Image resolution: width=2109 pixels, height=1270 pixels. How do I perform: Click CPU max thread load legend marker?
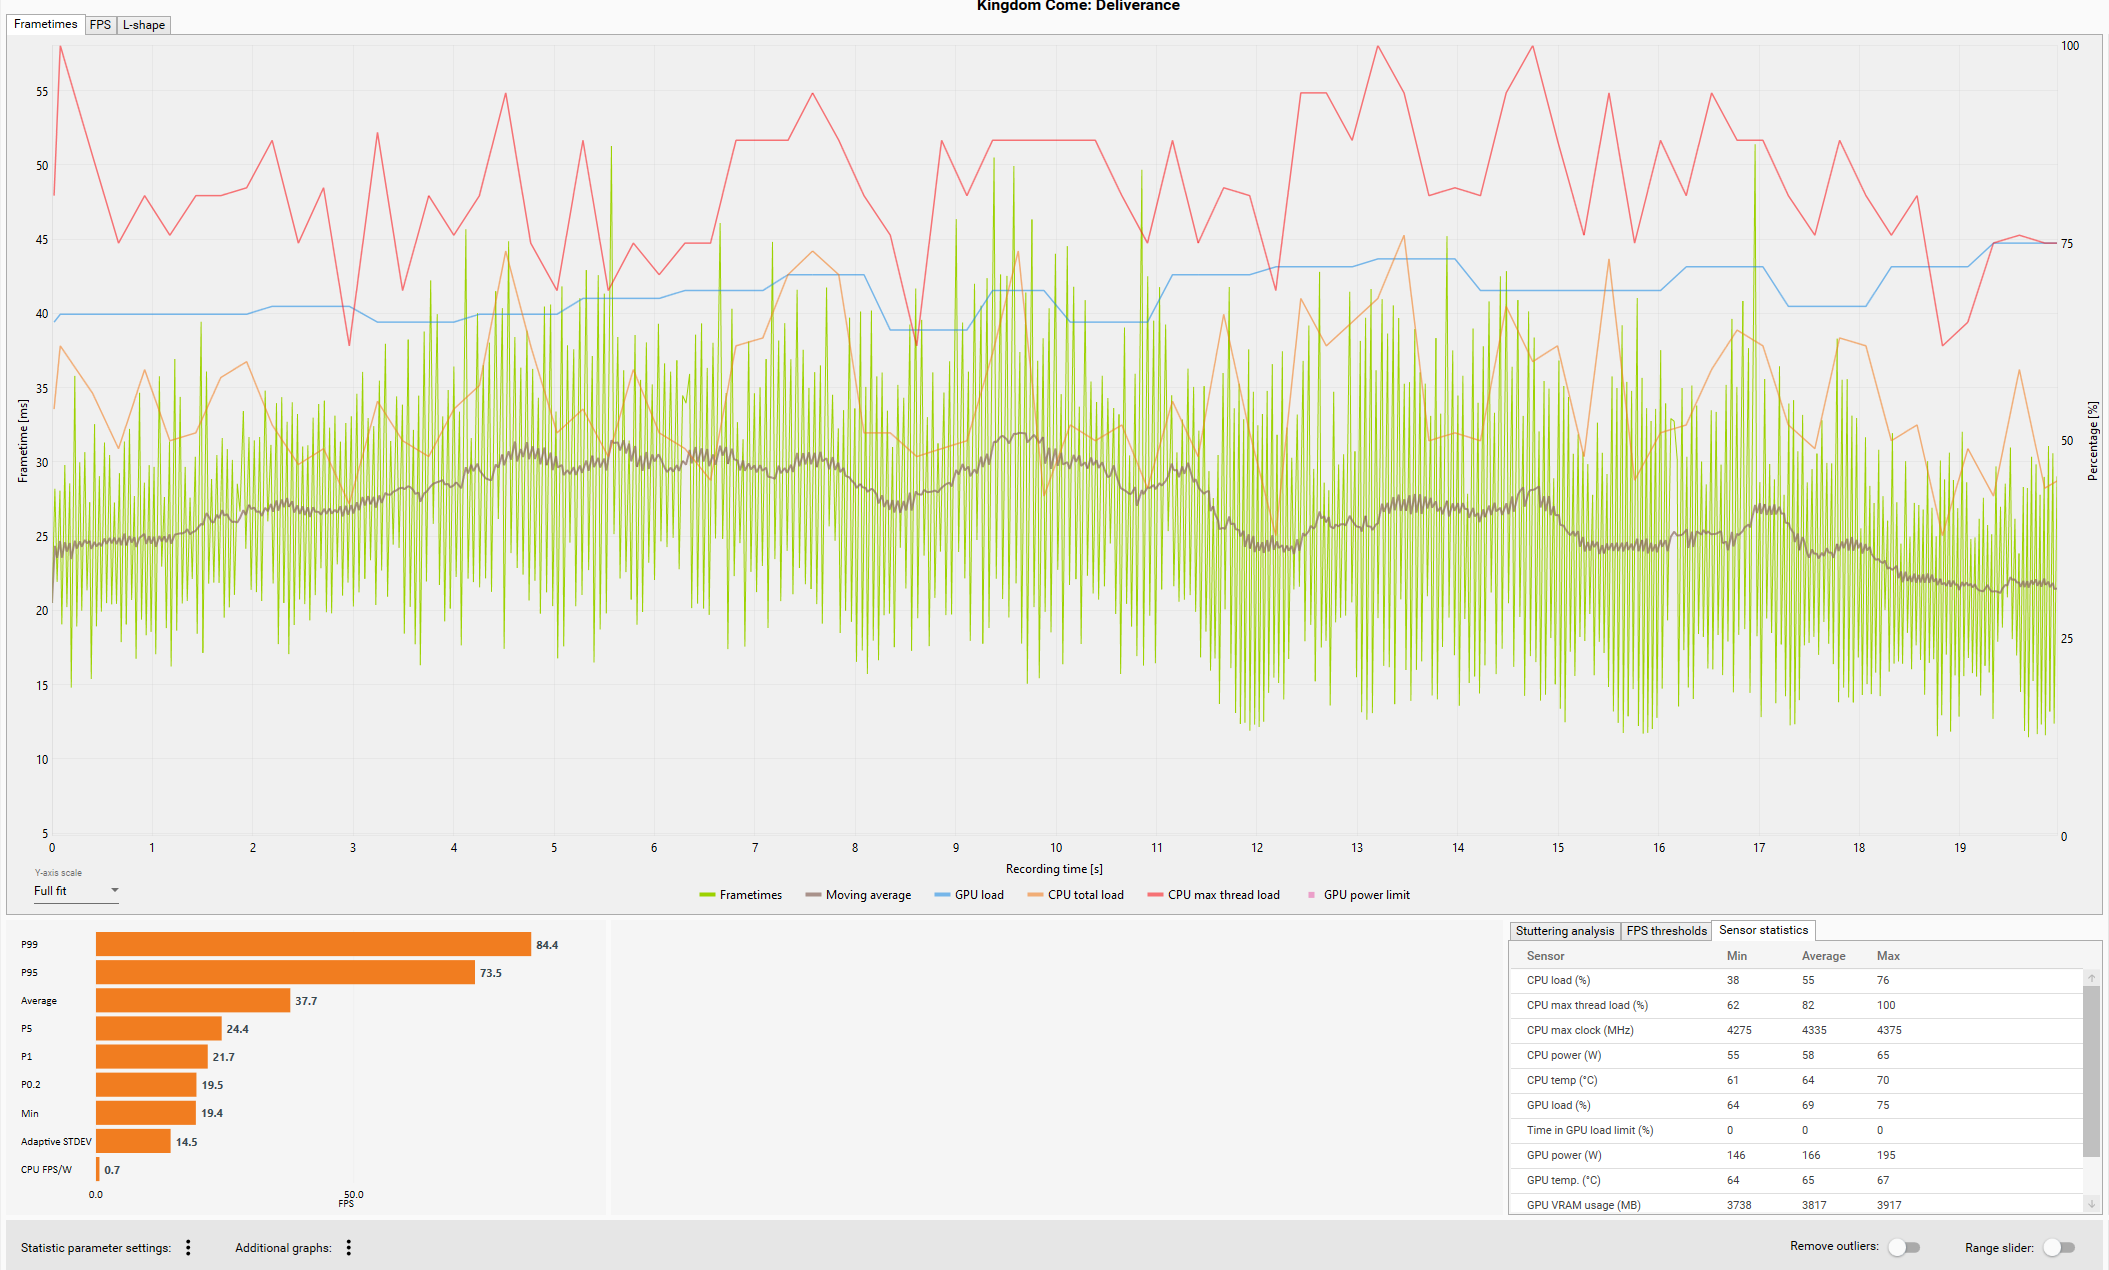pyautogui.click(x=1155, y=895)
